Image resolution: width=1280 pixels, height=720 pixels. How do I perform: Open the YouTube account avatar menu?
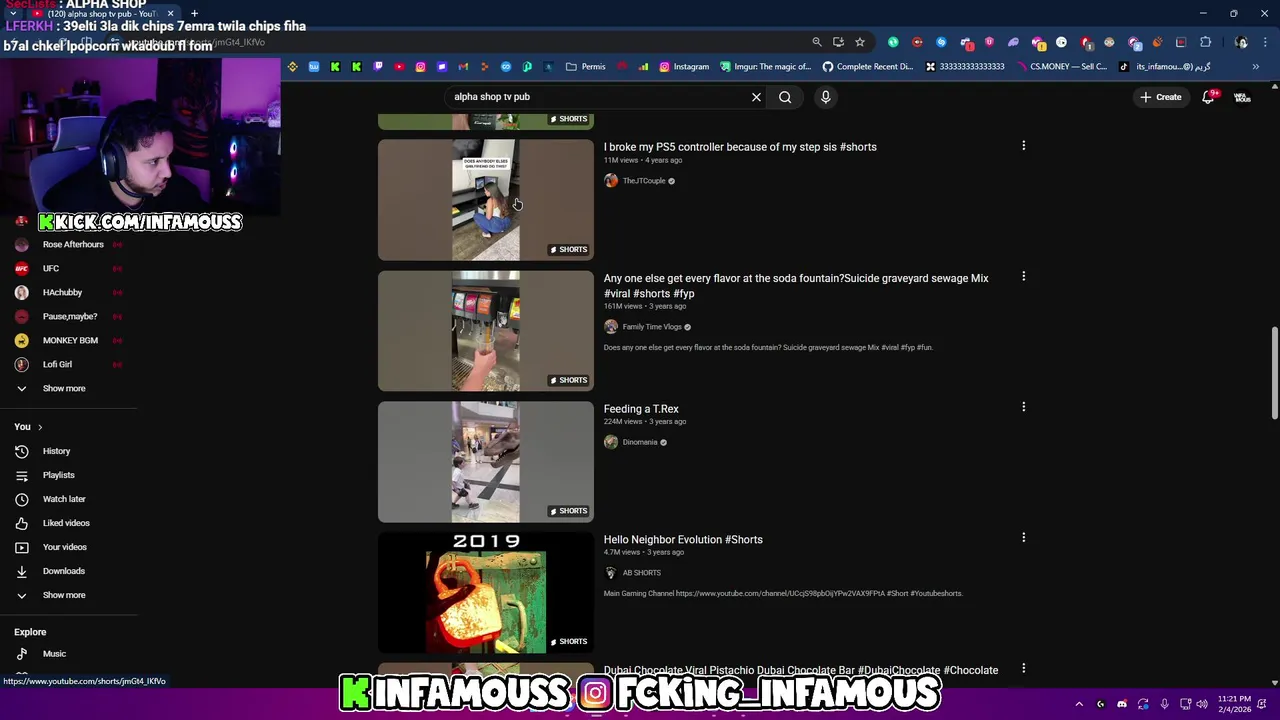(x=1242, y=97)
